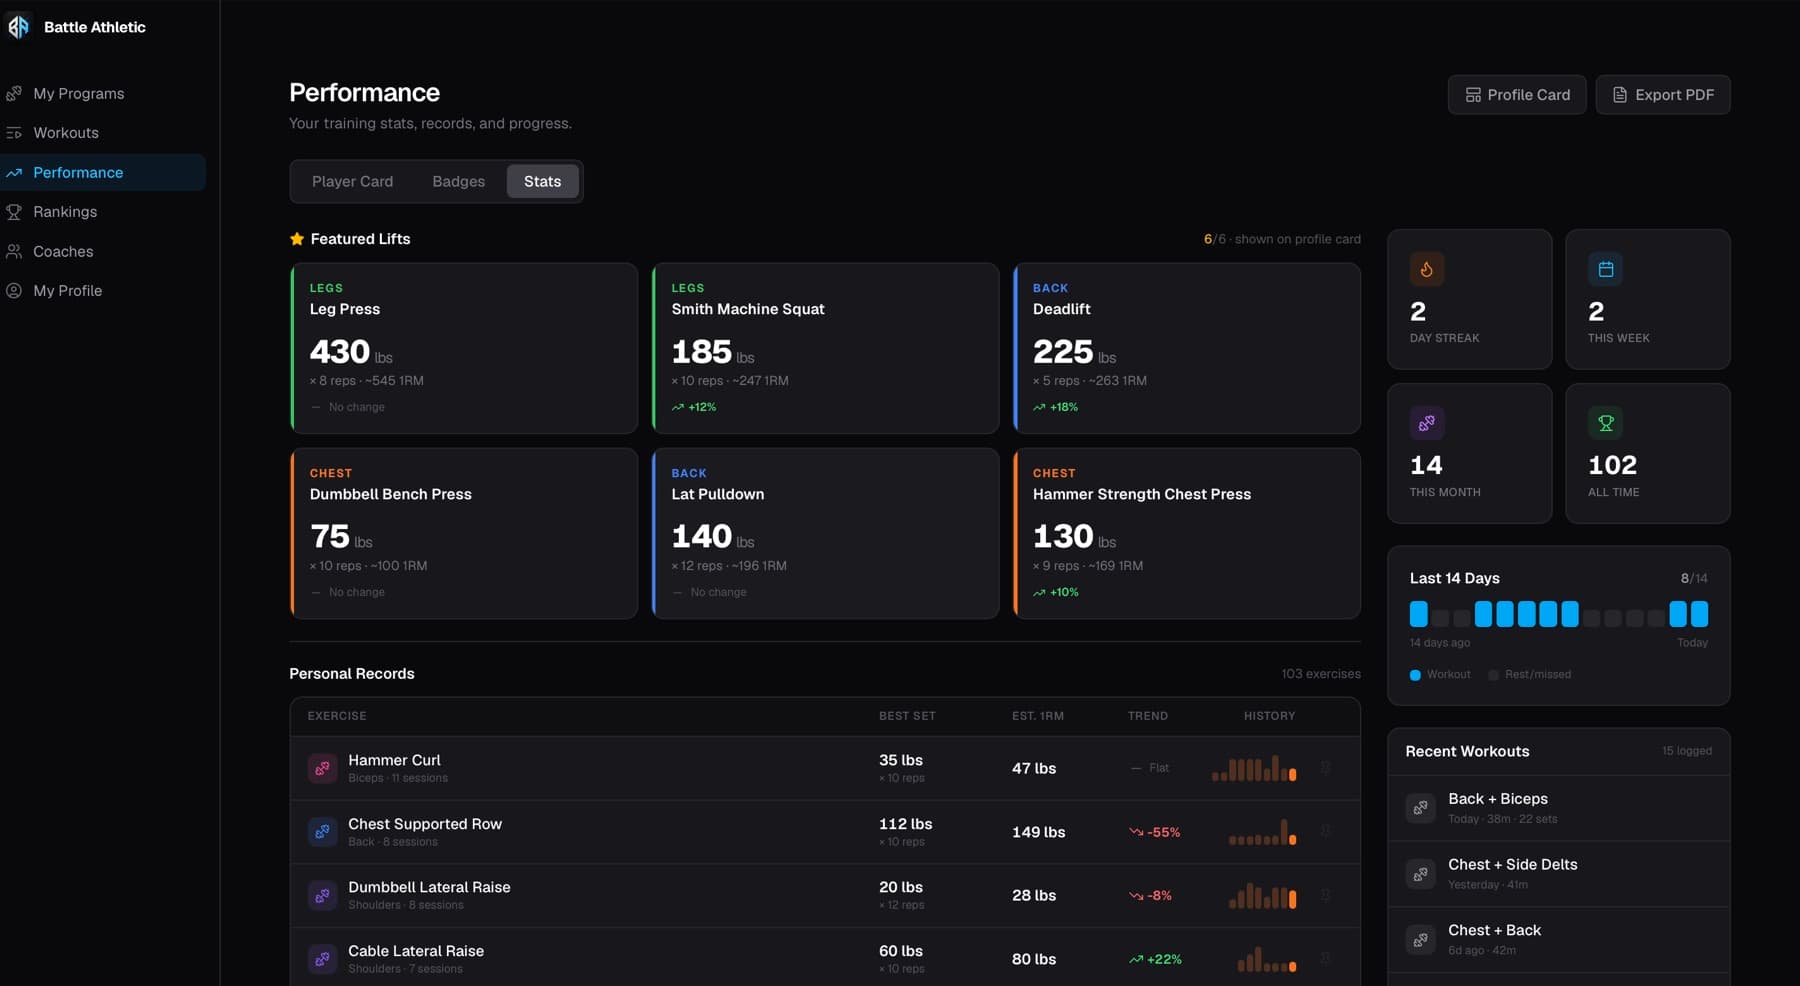Open Performance in the sidebar
Image resolution: width=1800 pixels, height=986 pixels.
coord(103,172)
